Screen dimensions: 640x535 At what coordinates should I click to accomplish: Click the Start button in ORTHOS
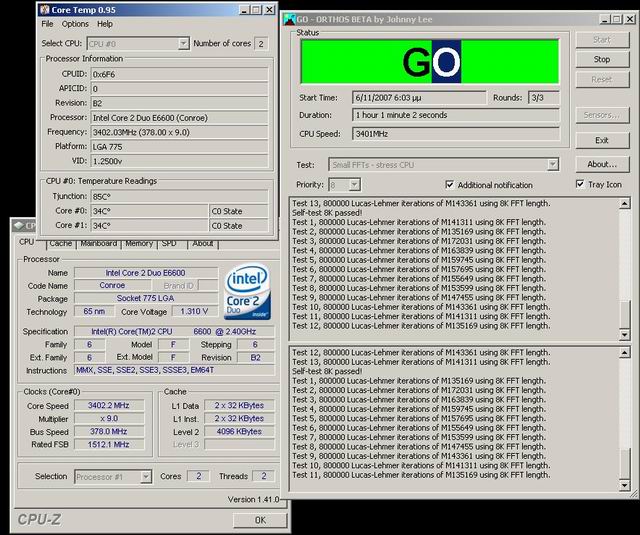pos(602,40)
